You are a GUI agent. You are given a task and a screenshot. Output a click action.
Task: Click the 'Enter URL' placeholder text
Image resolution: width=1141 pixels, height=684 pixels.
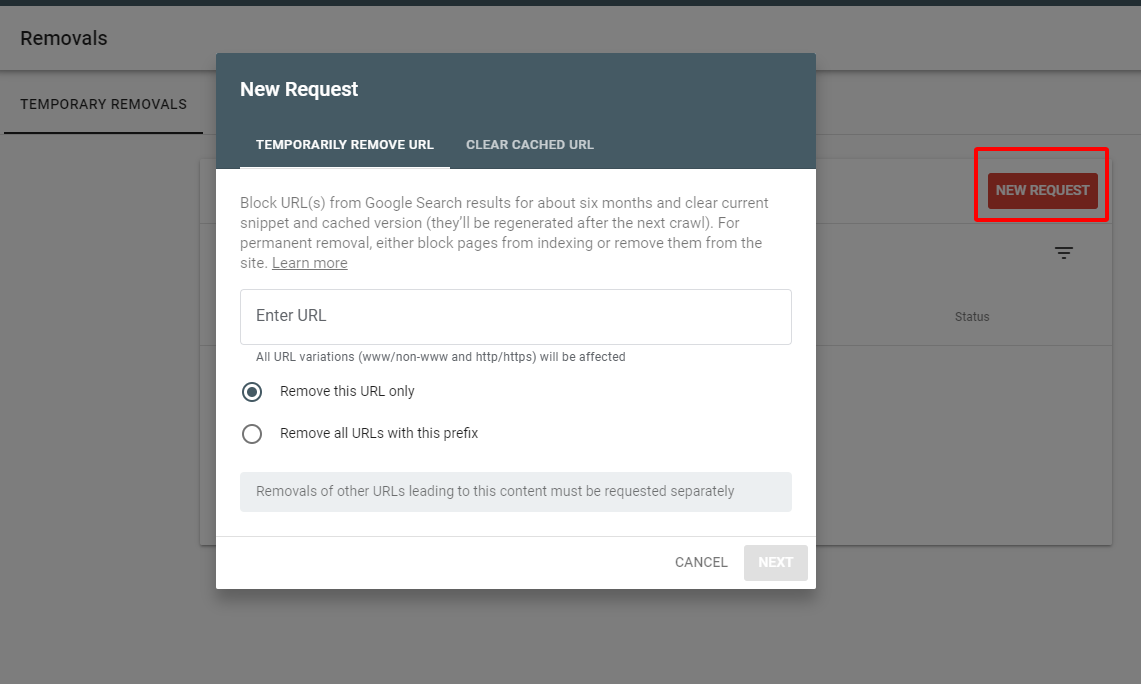tap(291, 315)
